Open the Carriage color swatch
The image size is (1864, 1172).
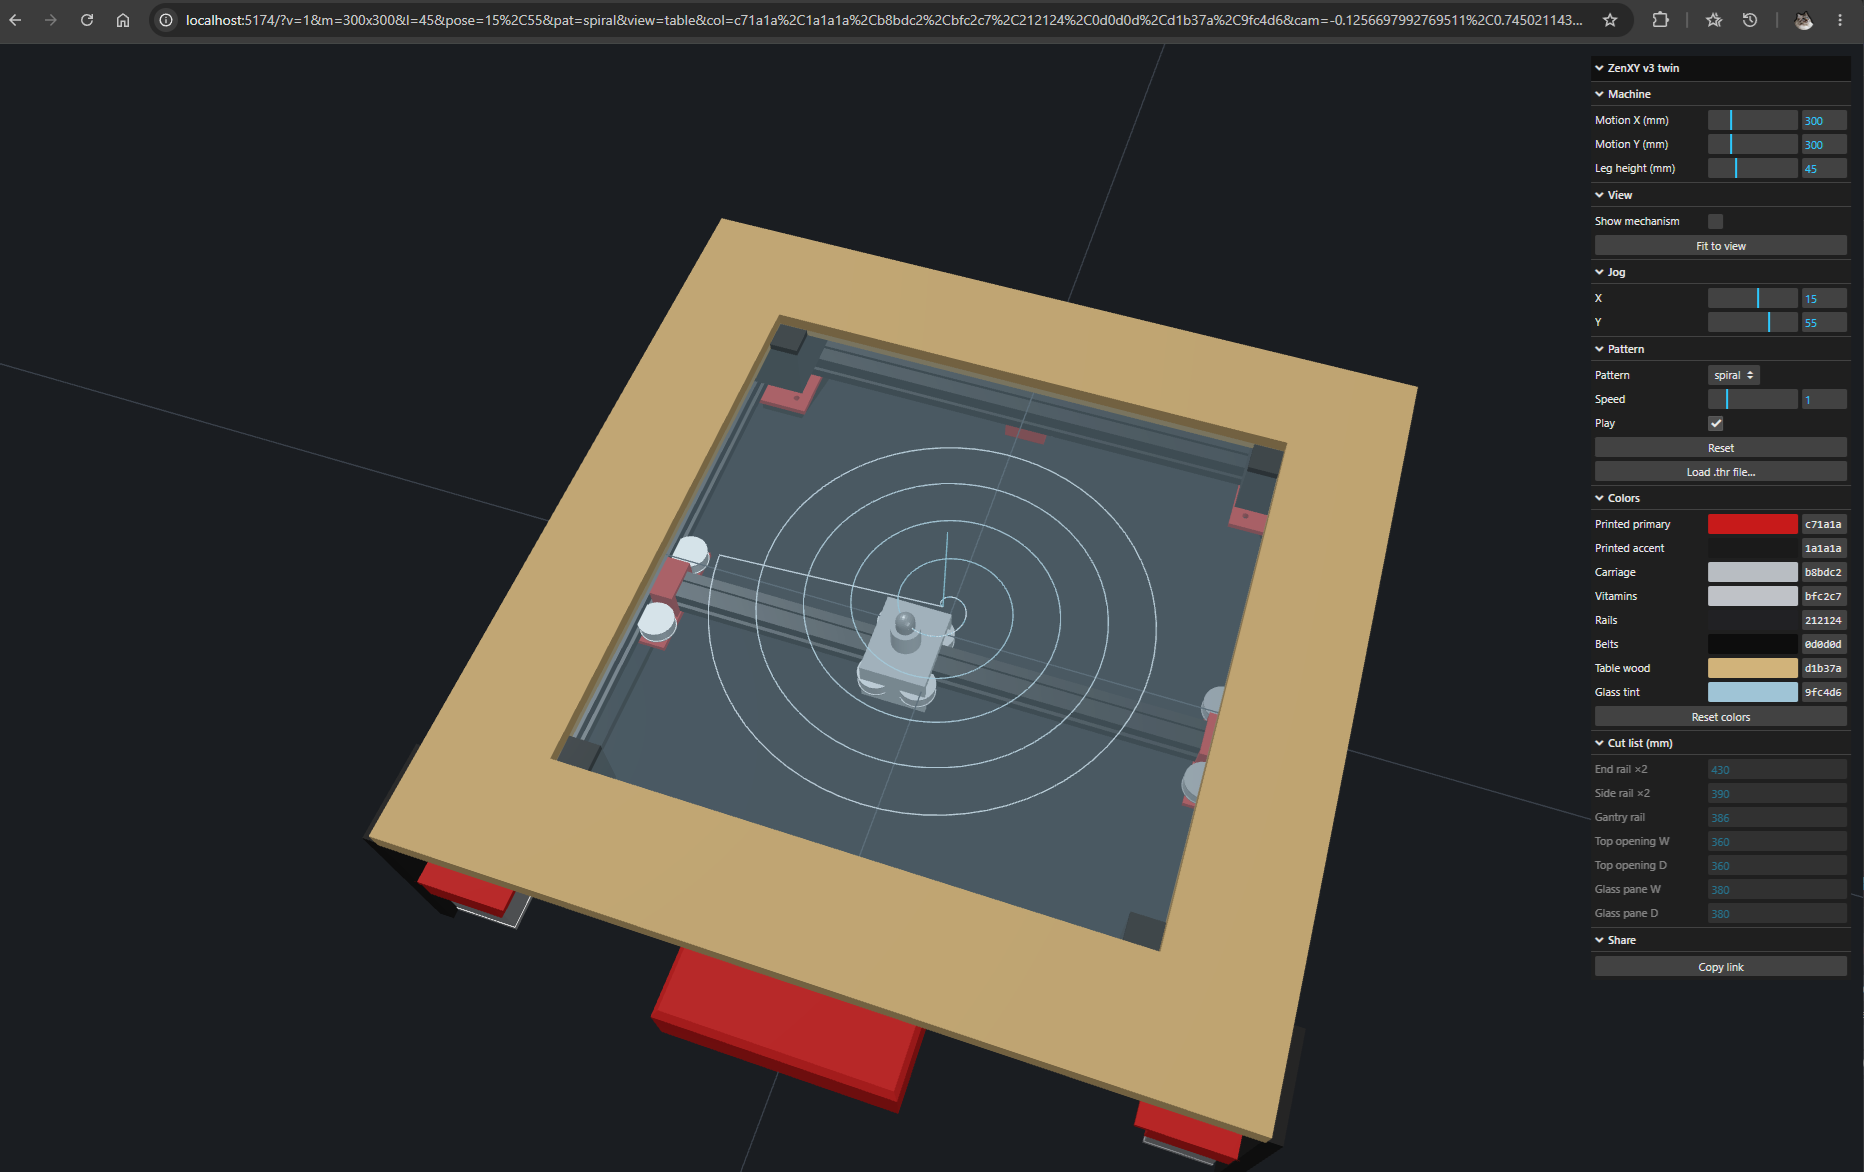point(1752,572)
